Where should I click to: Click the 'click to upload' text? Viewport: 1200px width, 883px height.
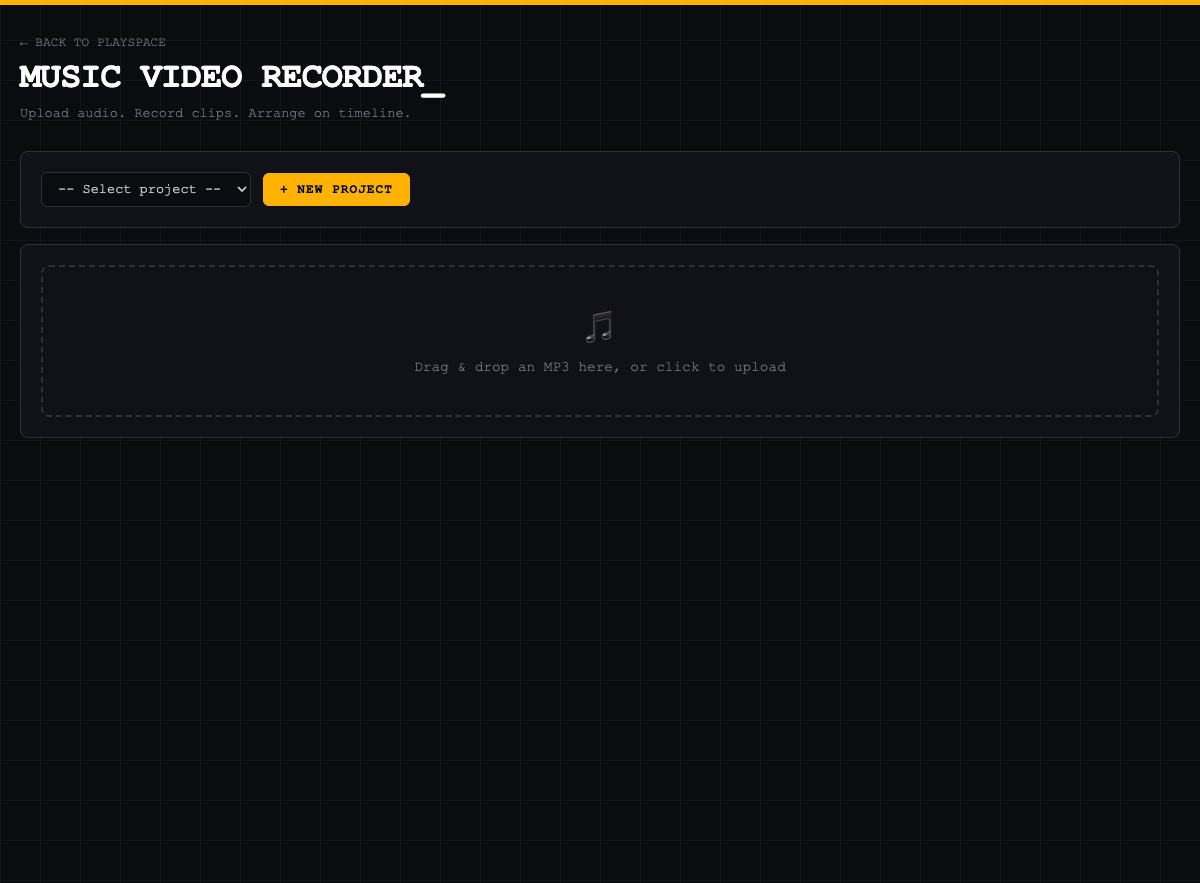(x=721, y=367)
